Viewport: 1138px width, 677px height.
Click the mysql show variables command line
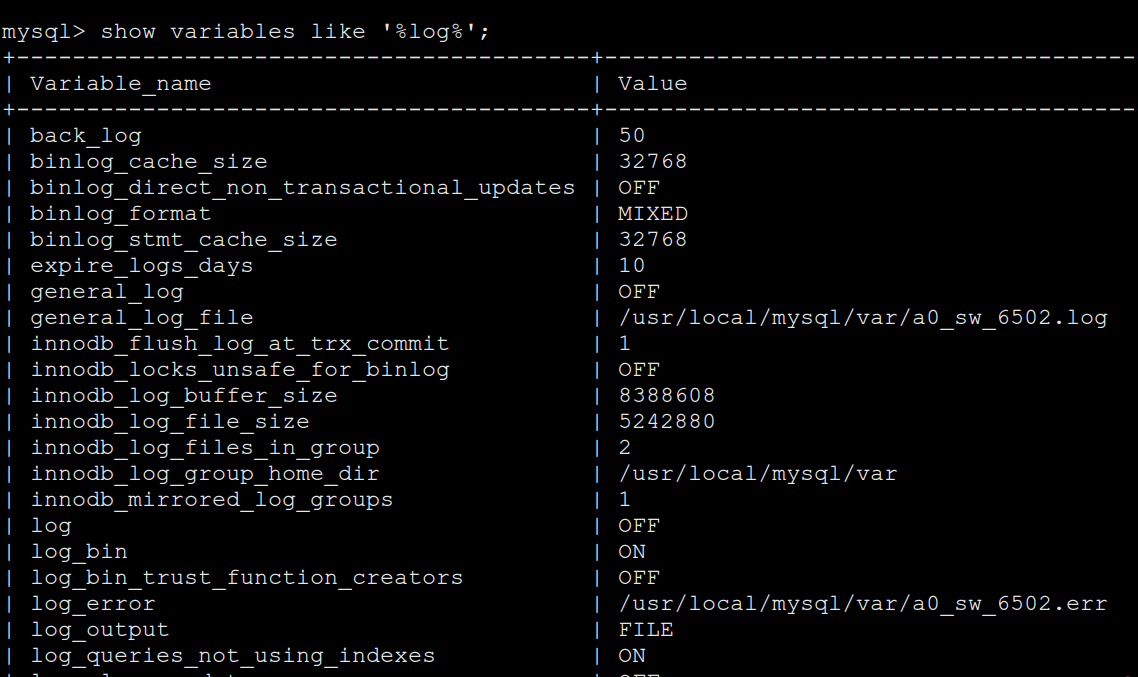[x=246, y=31]
